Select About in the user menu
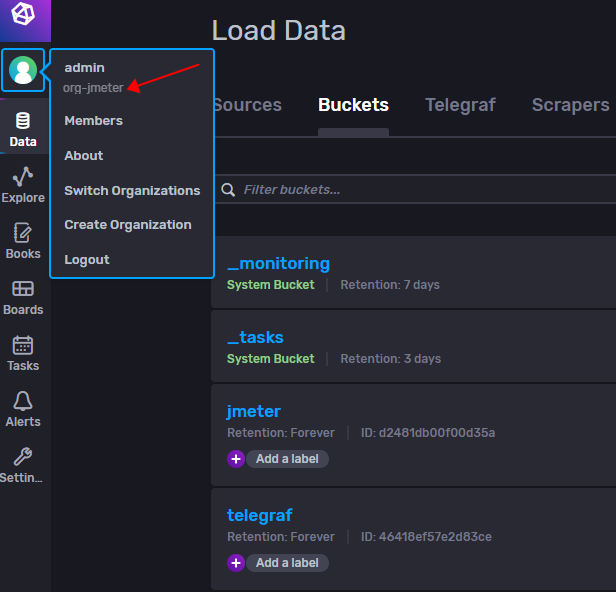616x592 pixels. click(84, 156)
